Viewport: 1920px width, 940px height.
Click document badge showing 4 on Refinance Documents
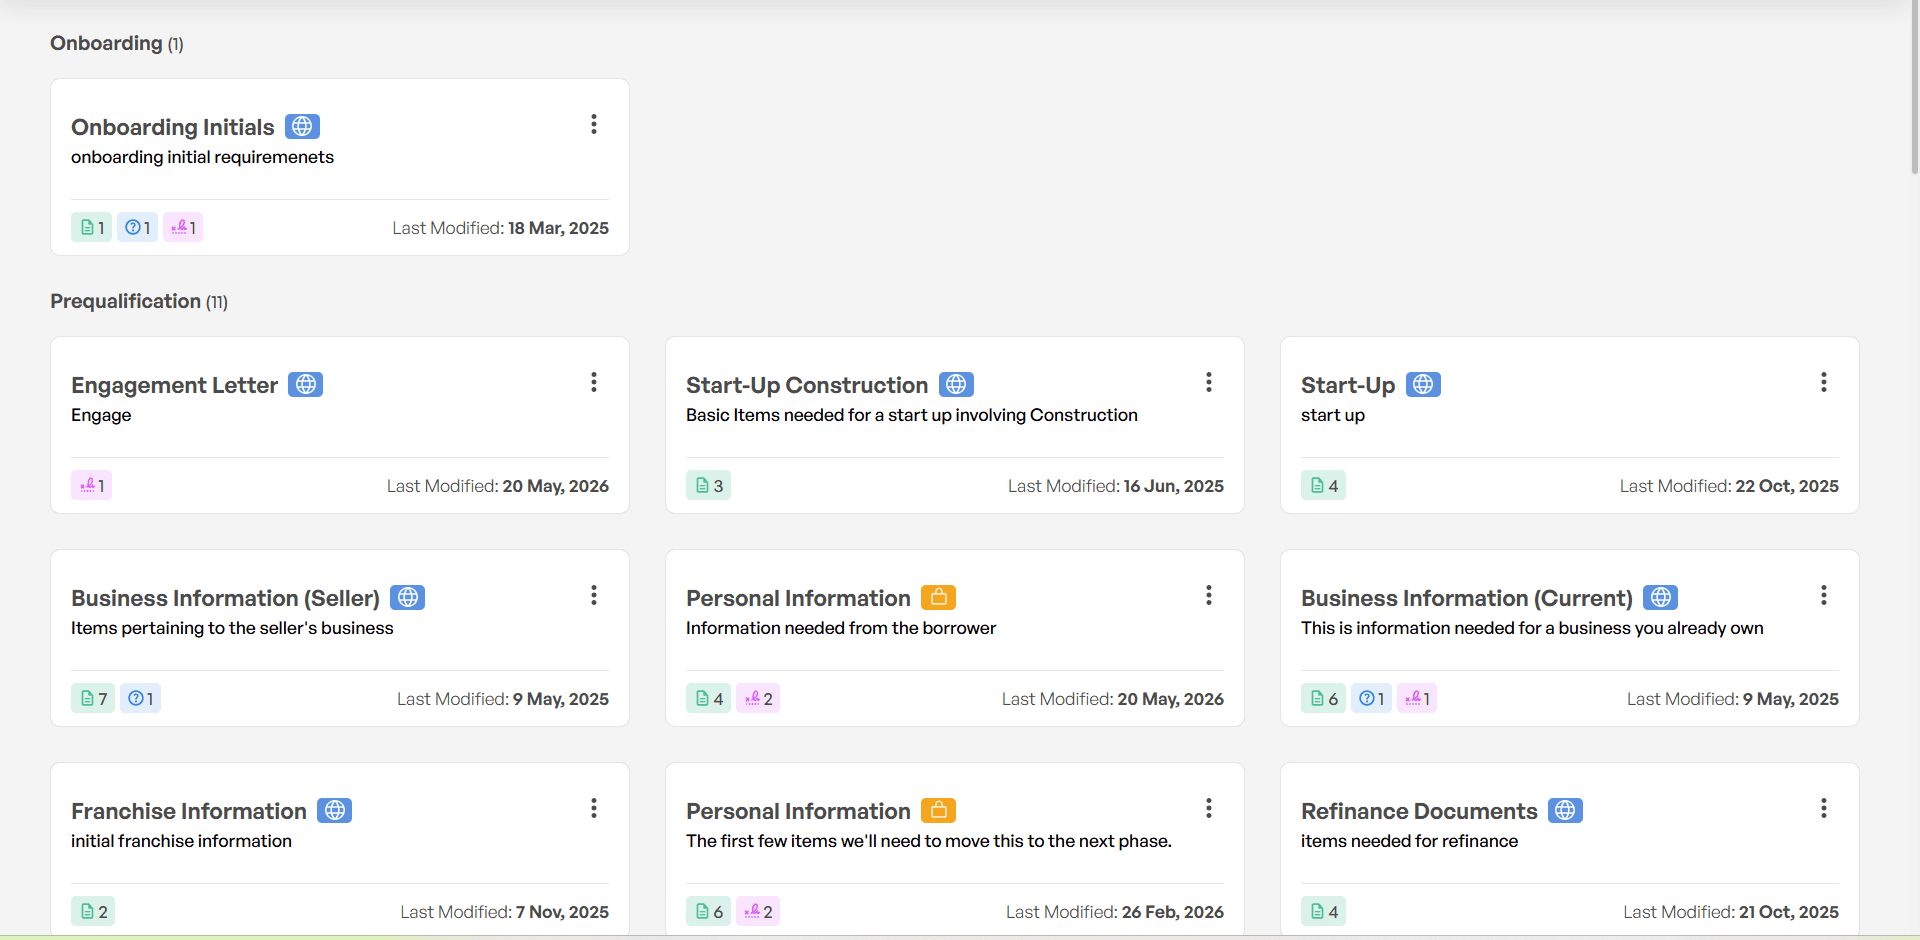coord(1323,911)
